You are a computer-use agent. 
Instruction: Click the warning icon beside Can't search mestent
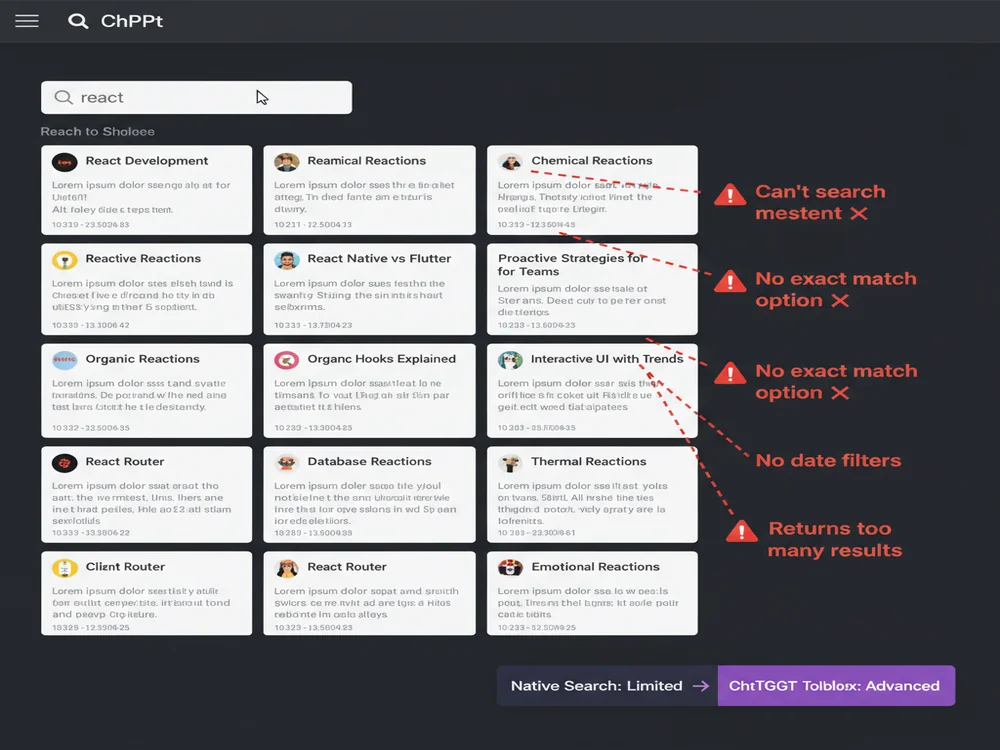coord(730,194)
